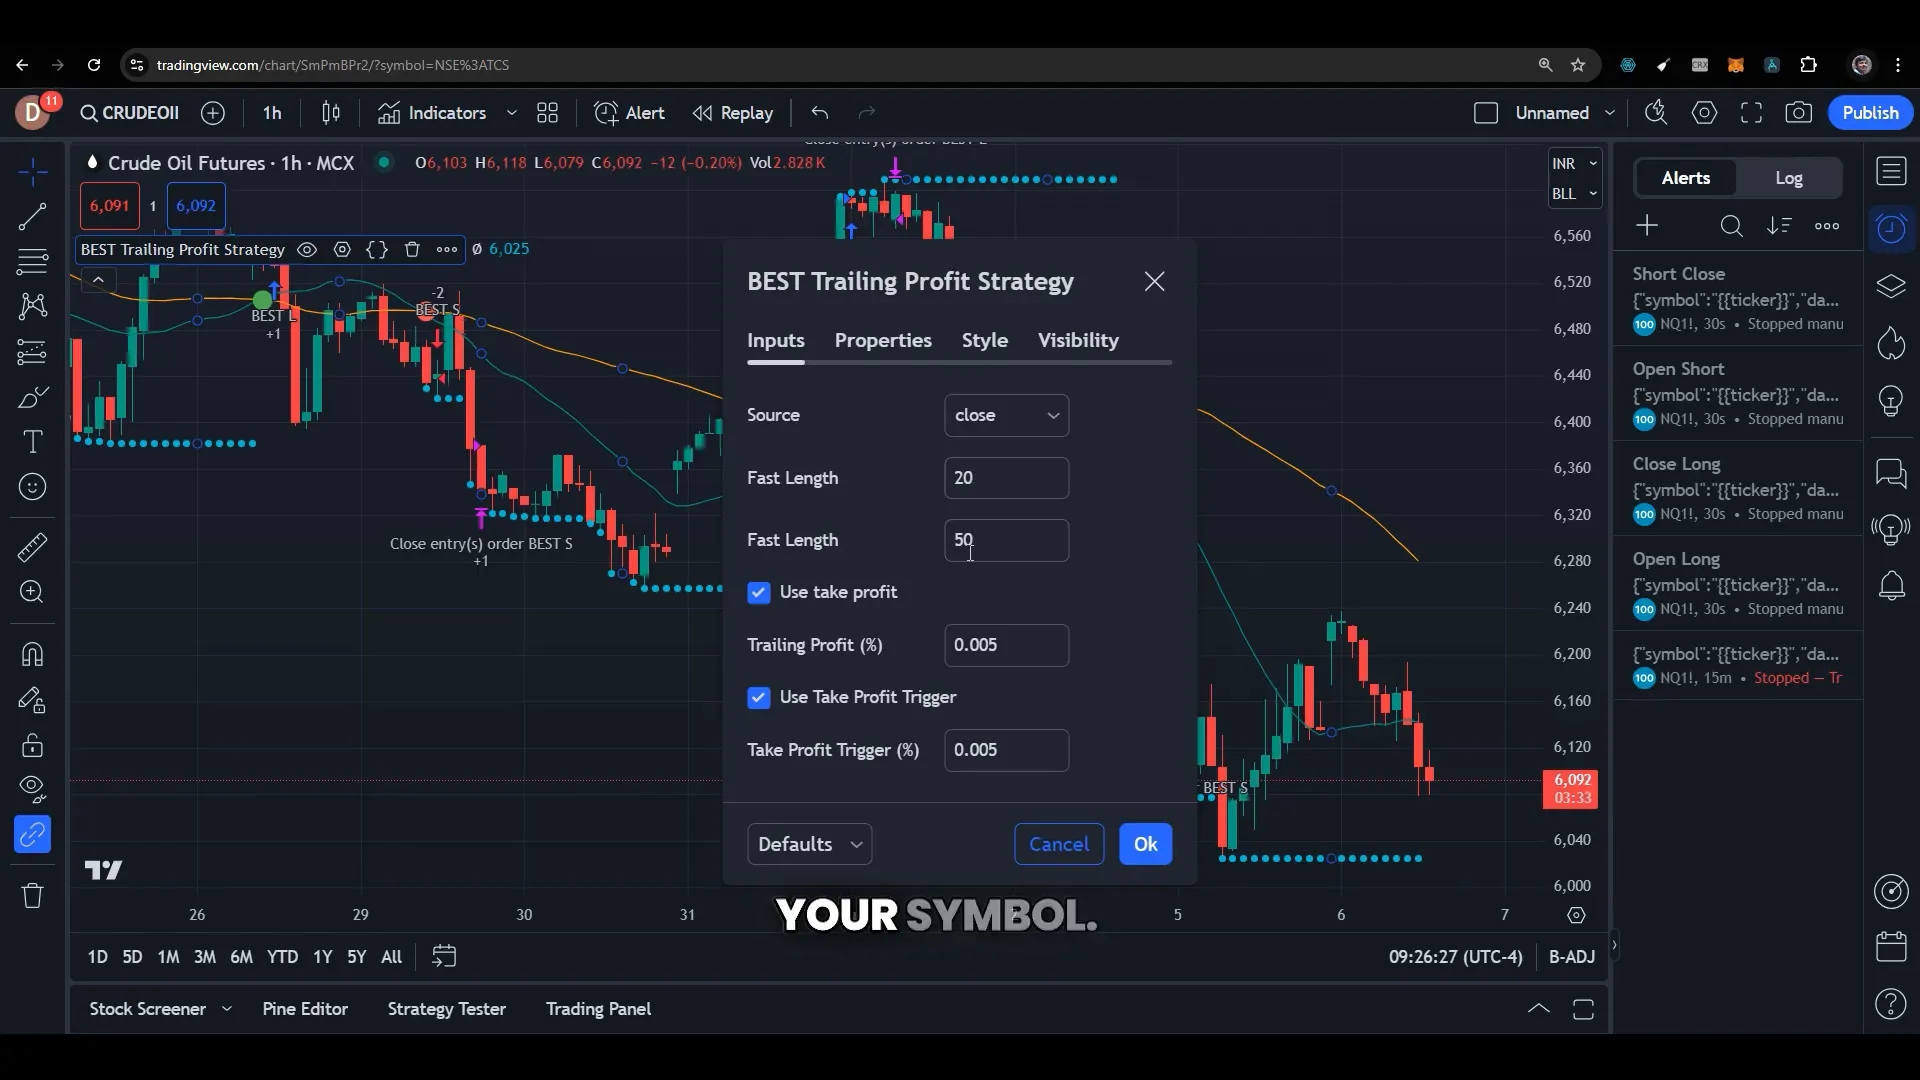Toggle B-ADJ adjustment setting
Viewport: 1920px width, 1080px height.
(1572, 957)
